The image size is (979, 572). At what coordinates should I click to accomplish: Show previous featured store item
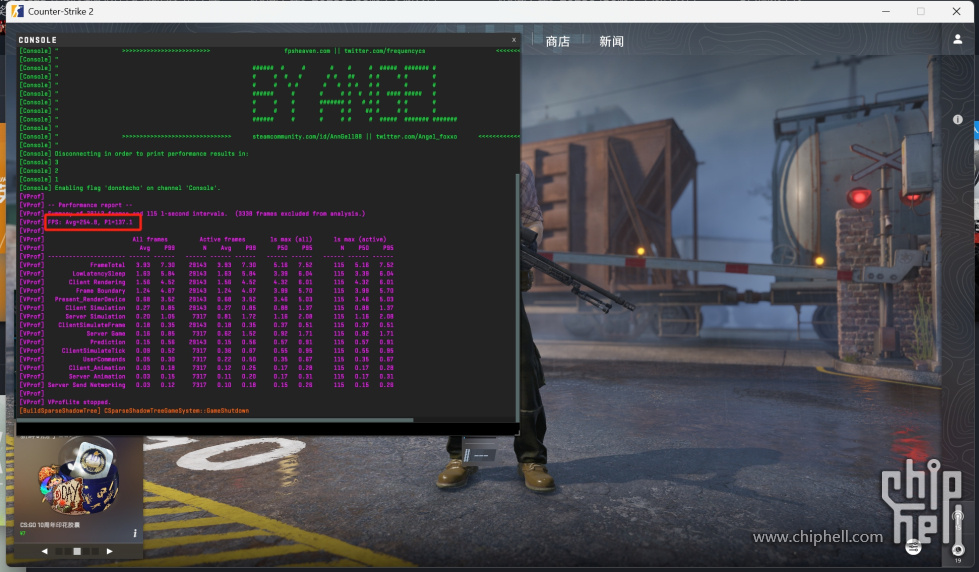pos(44,551)
